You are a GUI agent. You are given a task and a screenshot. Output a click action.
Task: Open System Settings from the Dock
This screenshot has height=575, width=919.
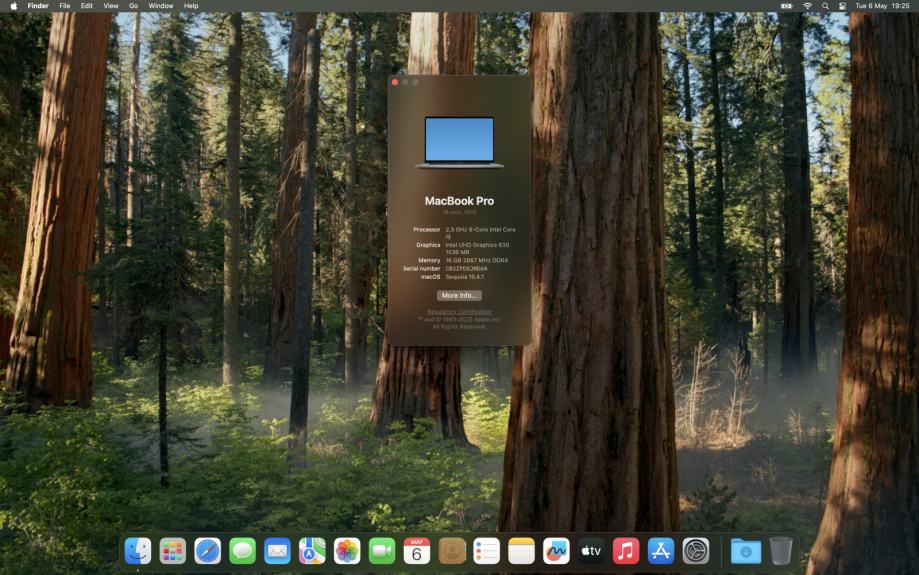point(696,551)
